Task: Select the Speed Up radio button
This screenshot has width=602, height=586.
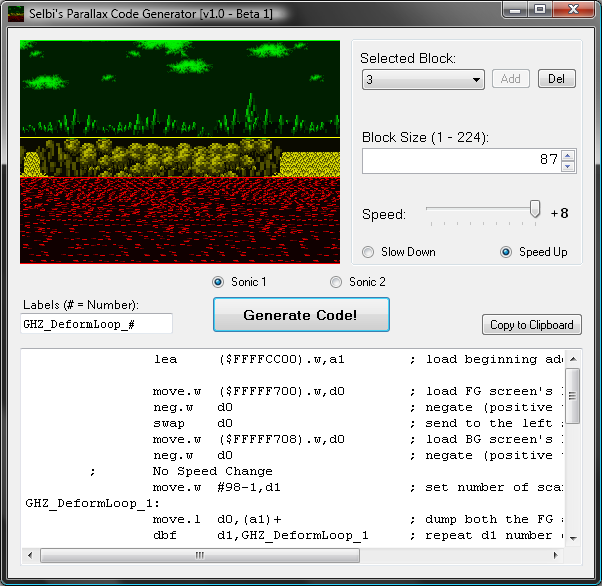Action: click(506, 252)
